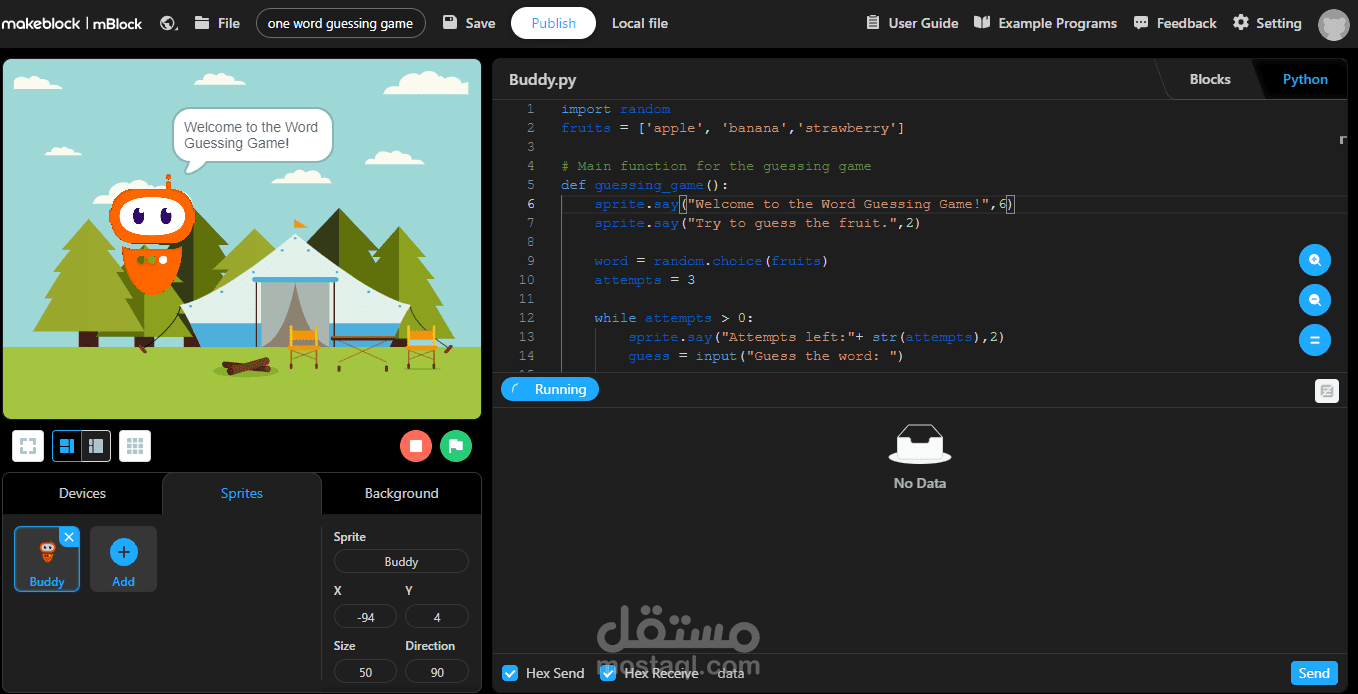This screenshot has height=694, width=1358.
Task: Click the green flag run button
Action: click(456, 446)
